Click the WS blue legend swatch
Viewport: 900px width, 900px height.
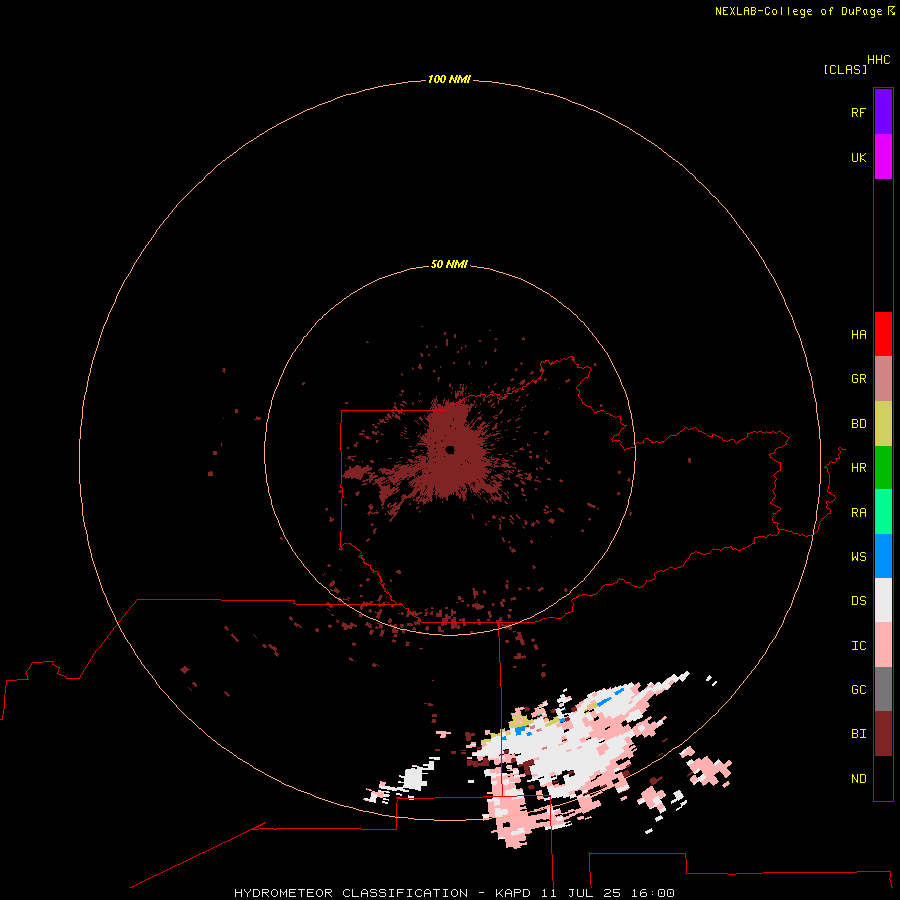pos(883,556)
